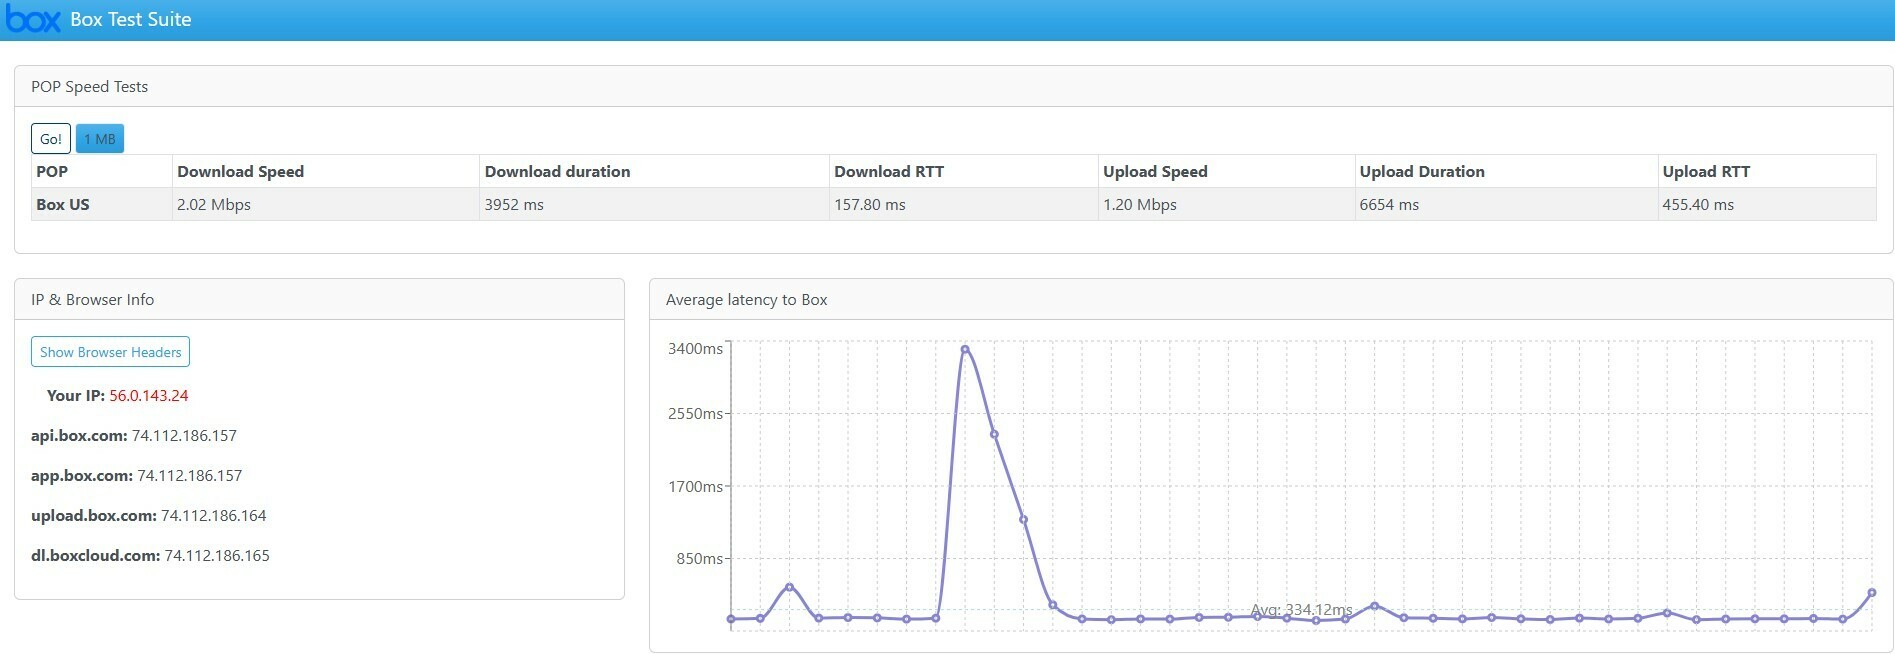Click the 850ms y-axis label
This screenshot has height=654, width=1895.
point(699,558)
